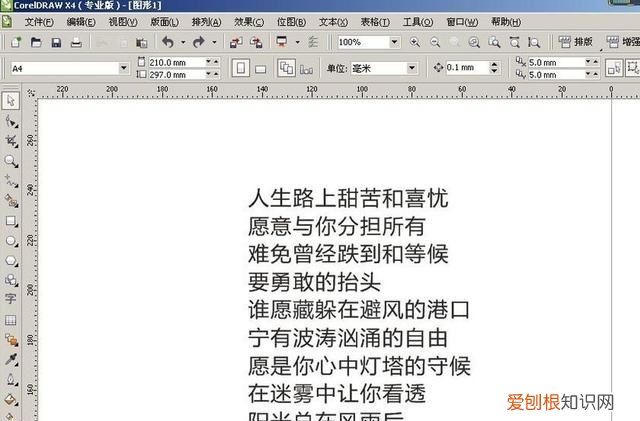The height and width of the screenshot is (421, 640).
Task: Save the document with the floppy icon
Action: coord(56,42)
